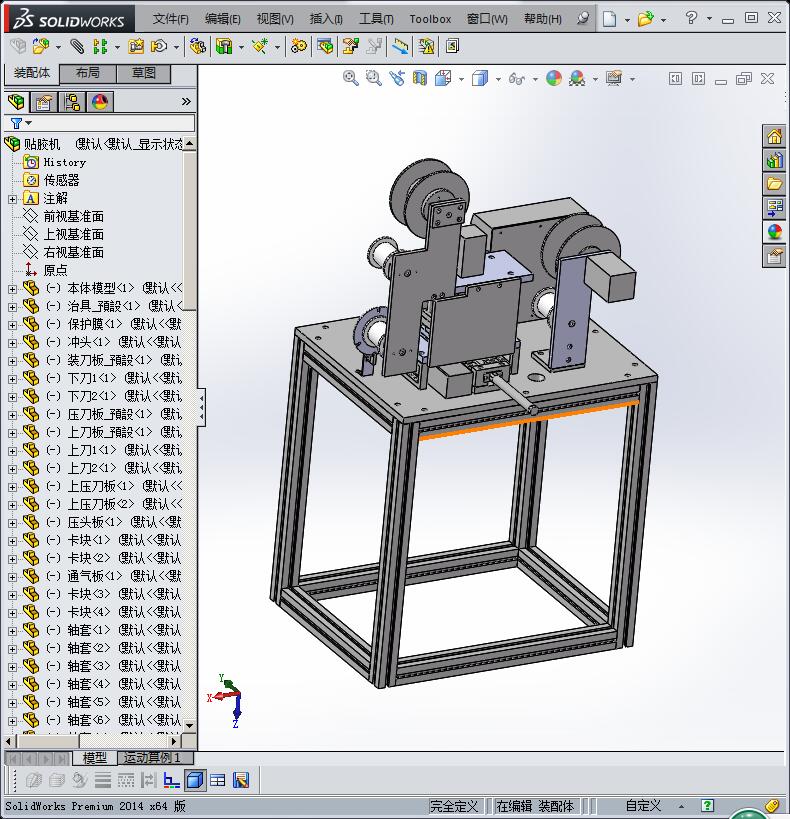
Task: Click the 自定义 status bar unit button
Action: 643,806
